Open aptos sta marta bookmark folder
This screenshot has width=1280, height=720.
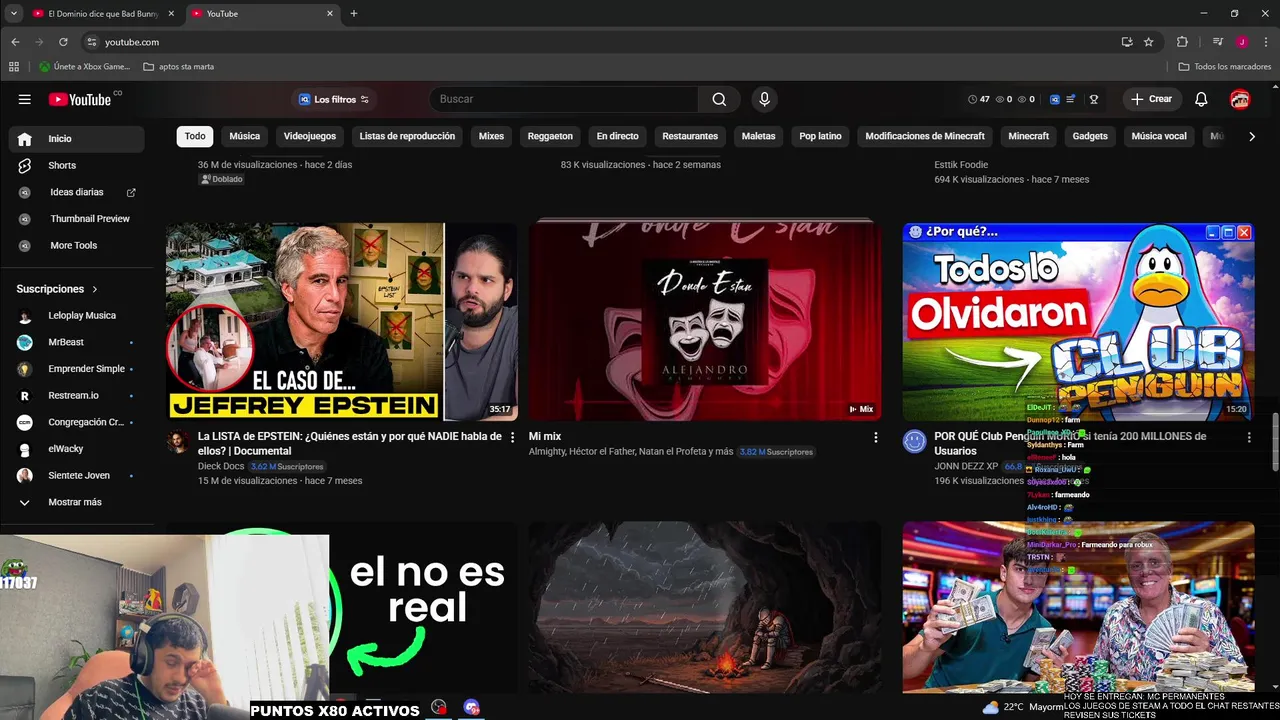179,67
